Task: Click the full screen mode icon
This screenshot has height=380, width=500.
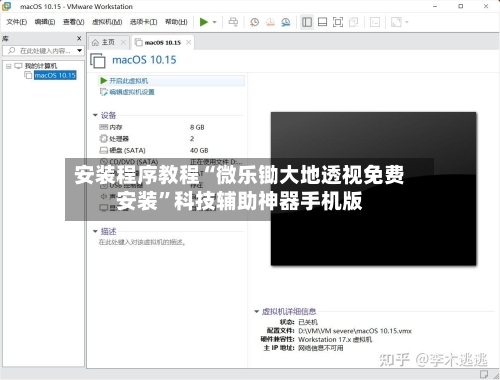Action: [338, 22]
